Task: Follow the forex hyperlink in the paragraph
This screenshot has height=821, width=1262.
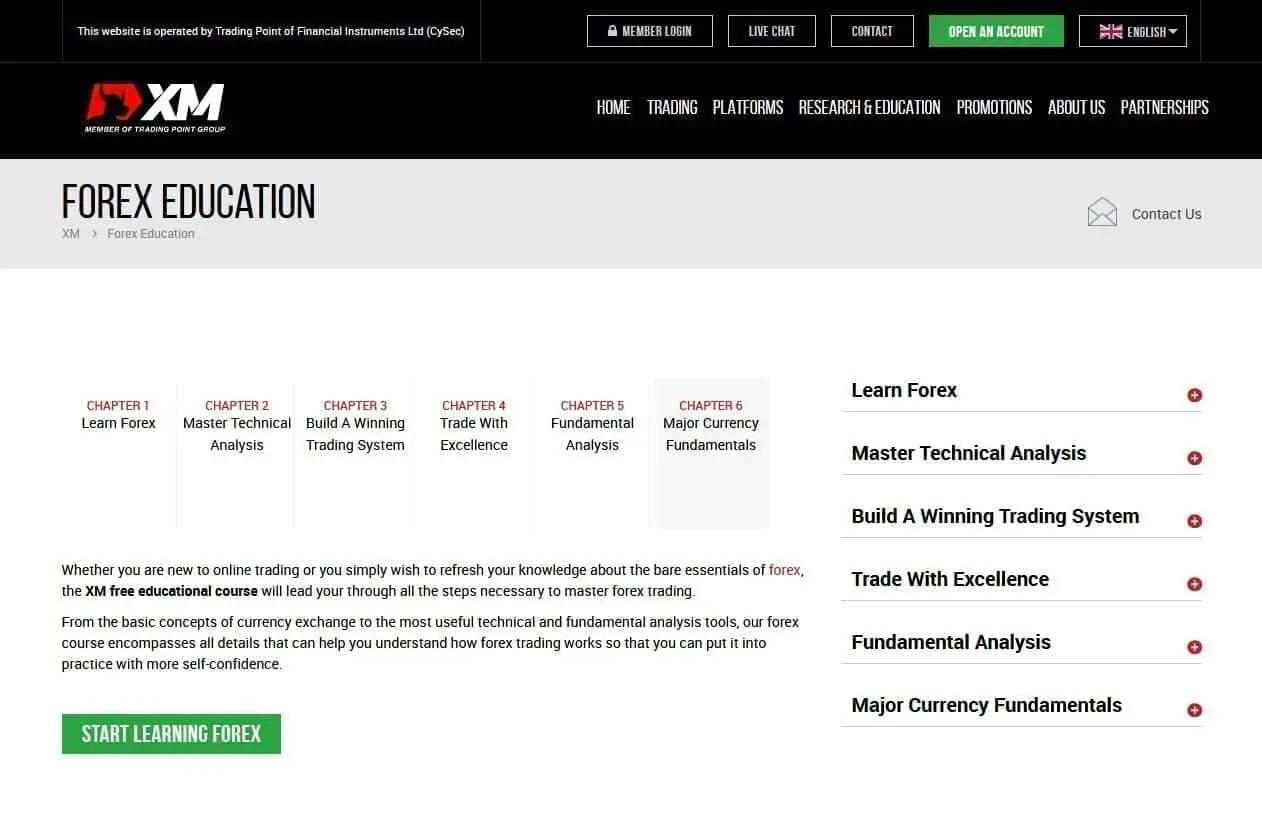Action: point(783,570)
